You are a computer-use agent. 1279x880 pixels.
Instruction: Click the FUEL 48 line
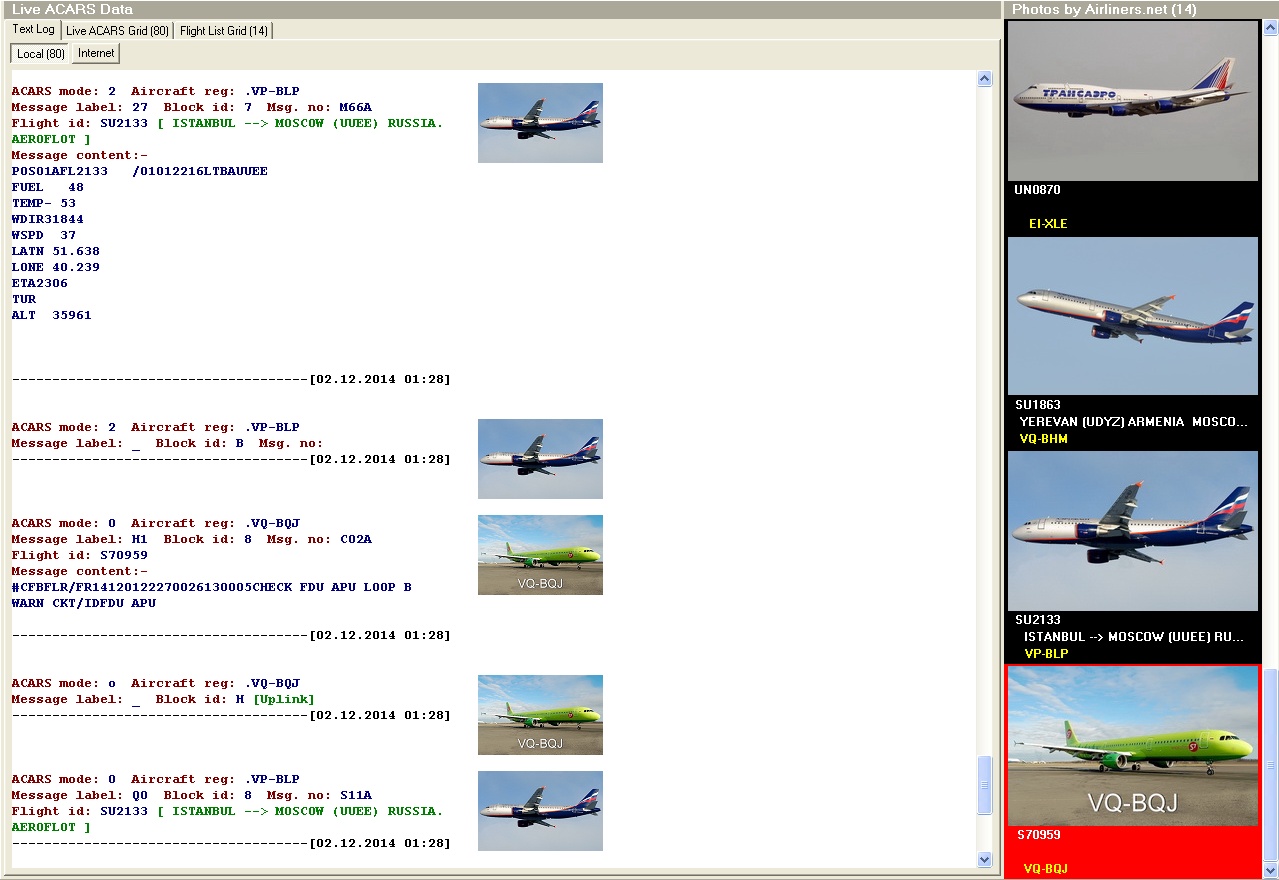(48, 187)
